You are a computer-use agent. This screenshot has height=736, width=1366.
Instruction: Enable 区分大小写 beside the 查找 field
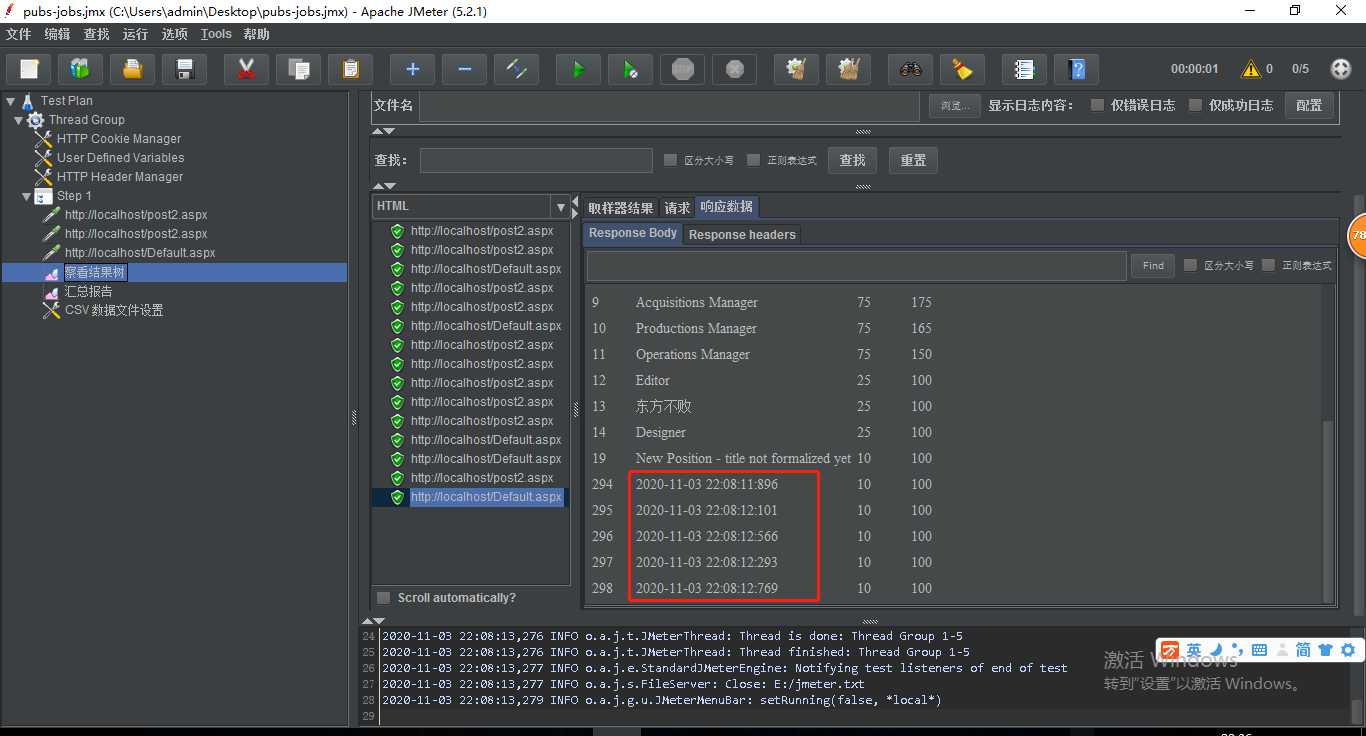click(x=671, y=160)
